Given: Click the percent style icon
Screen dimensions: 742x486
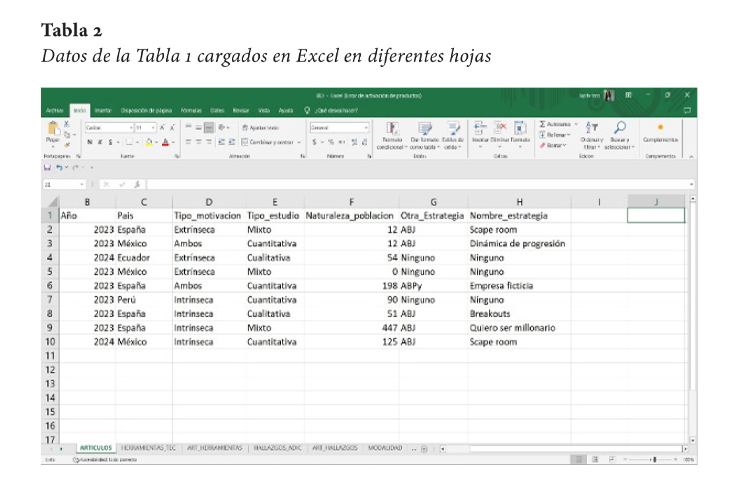Looking at the screenshot, I should tap(331, 142).
